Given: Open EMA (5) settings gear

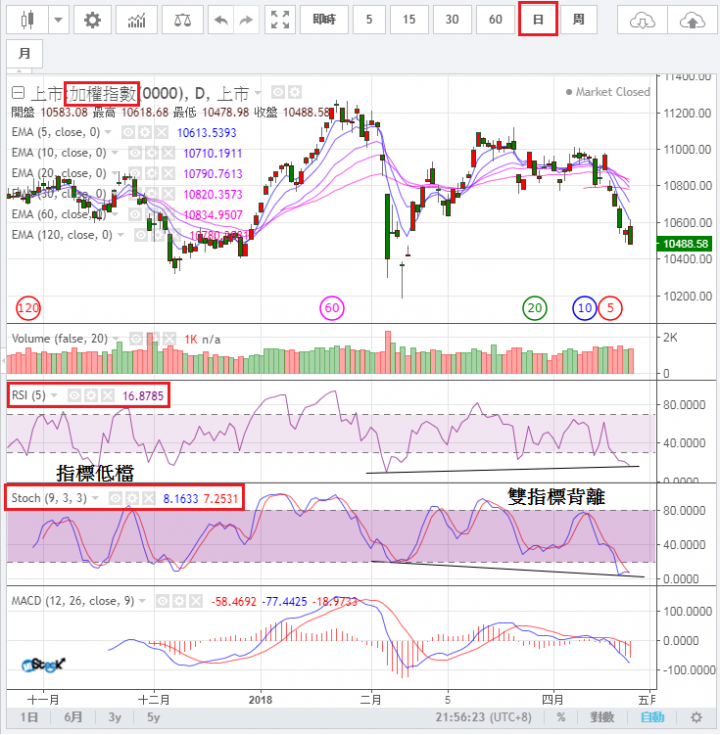Looking at the screenshot, I should click(145, 133).
